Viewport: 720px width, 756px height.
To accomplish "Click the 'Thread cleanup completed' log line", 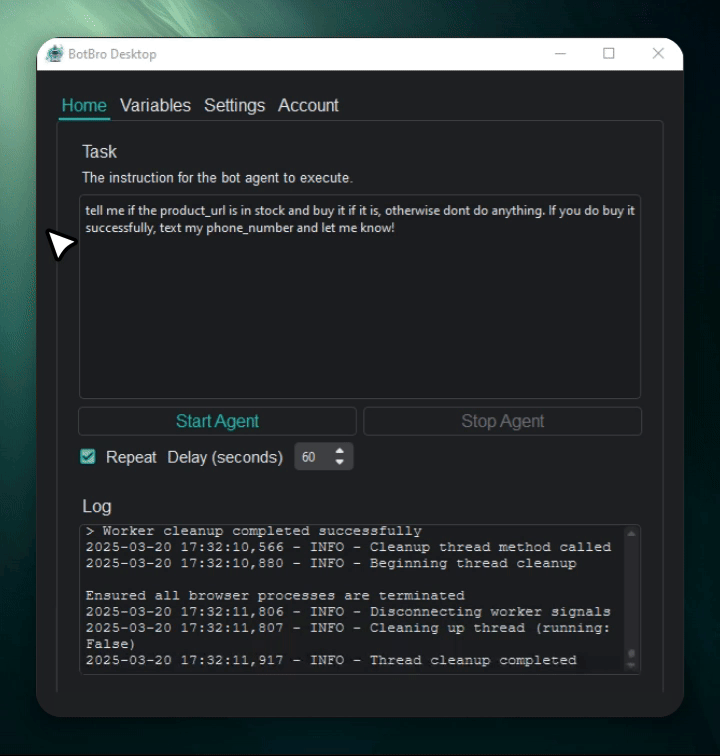I will point(472,660).
